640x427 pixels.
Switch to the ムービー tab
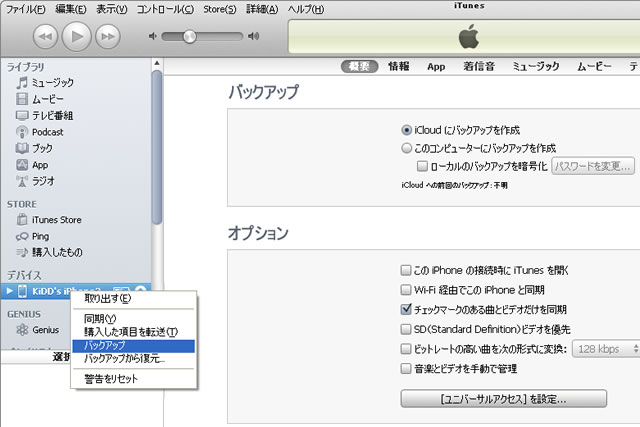coord(594,67)
